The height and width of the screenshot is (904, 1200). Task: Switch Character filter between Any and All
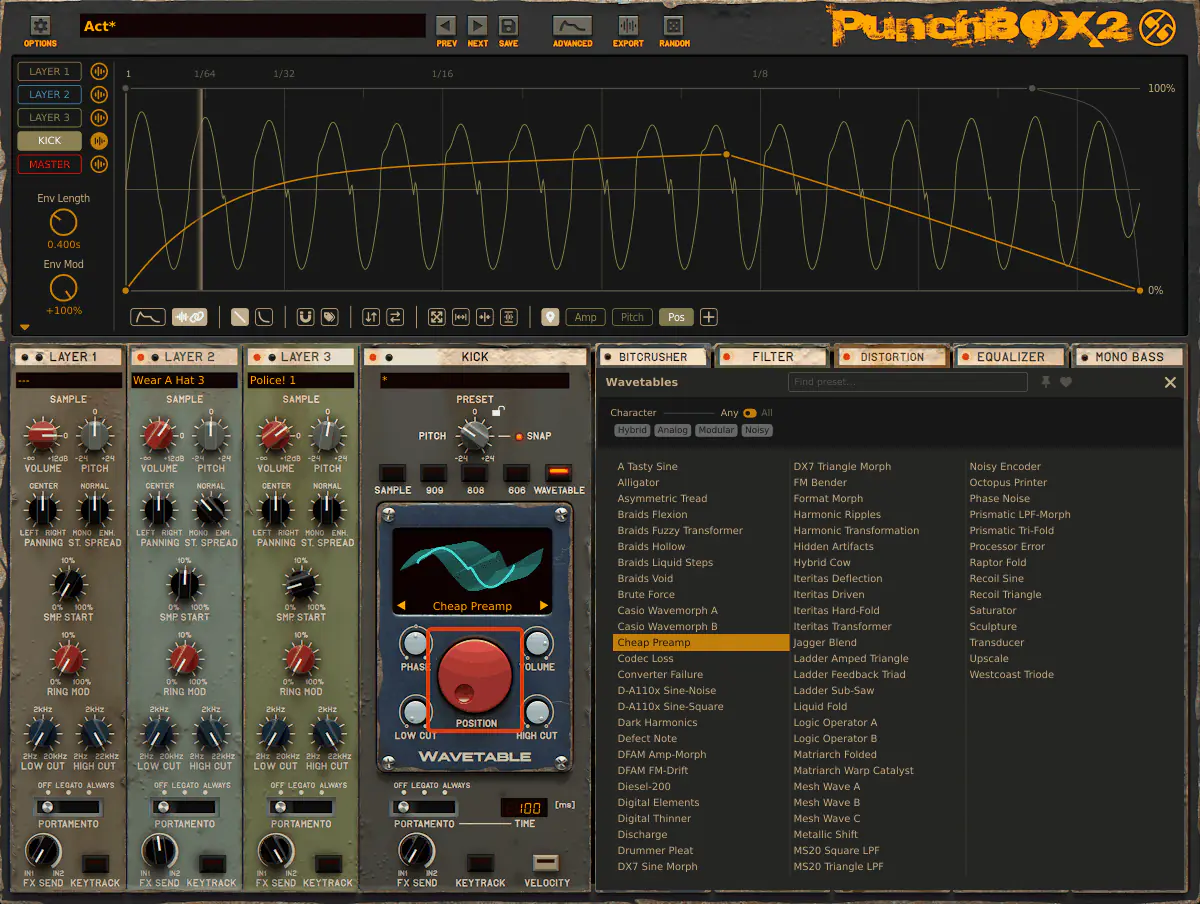[750, 413]
